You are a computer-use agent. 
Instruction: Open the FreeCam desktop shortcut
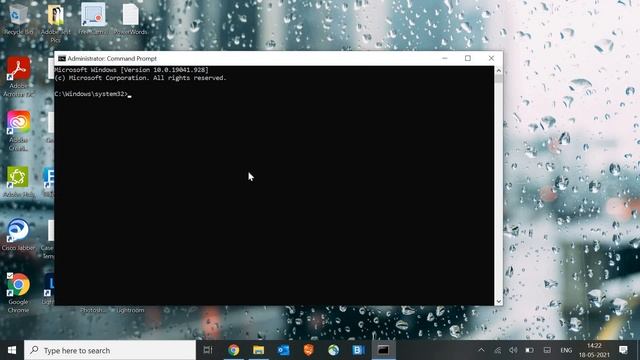[x=93, y=18]
